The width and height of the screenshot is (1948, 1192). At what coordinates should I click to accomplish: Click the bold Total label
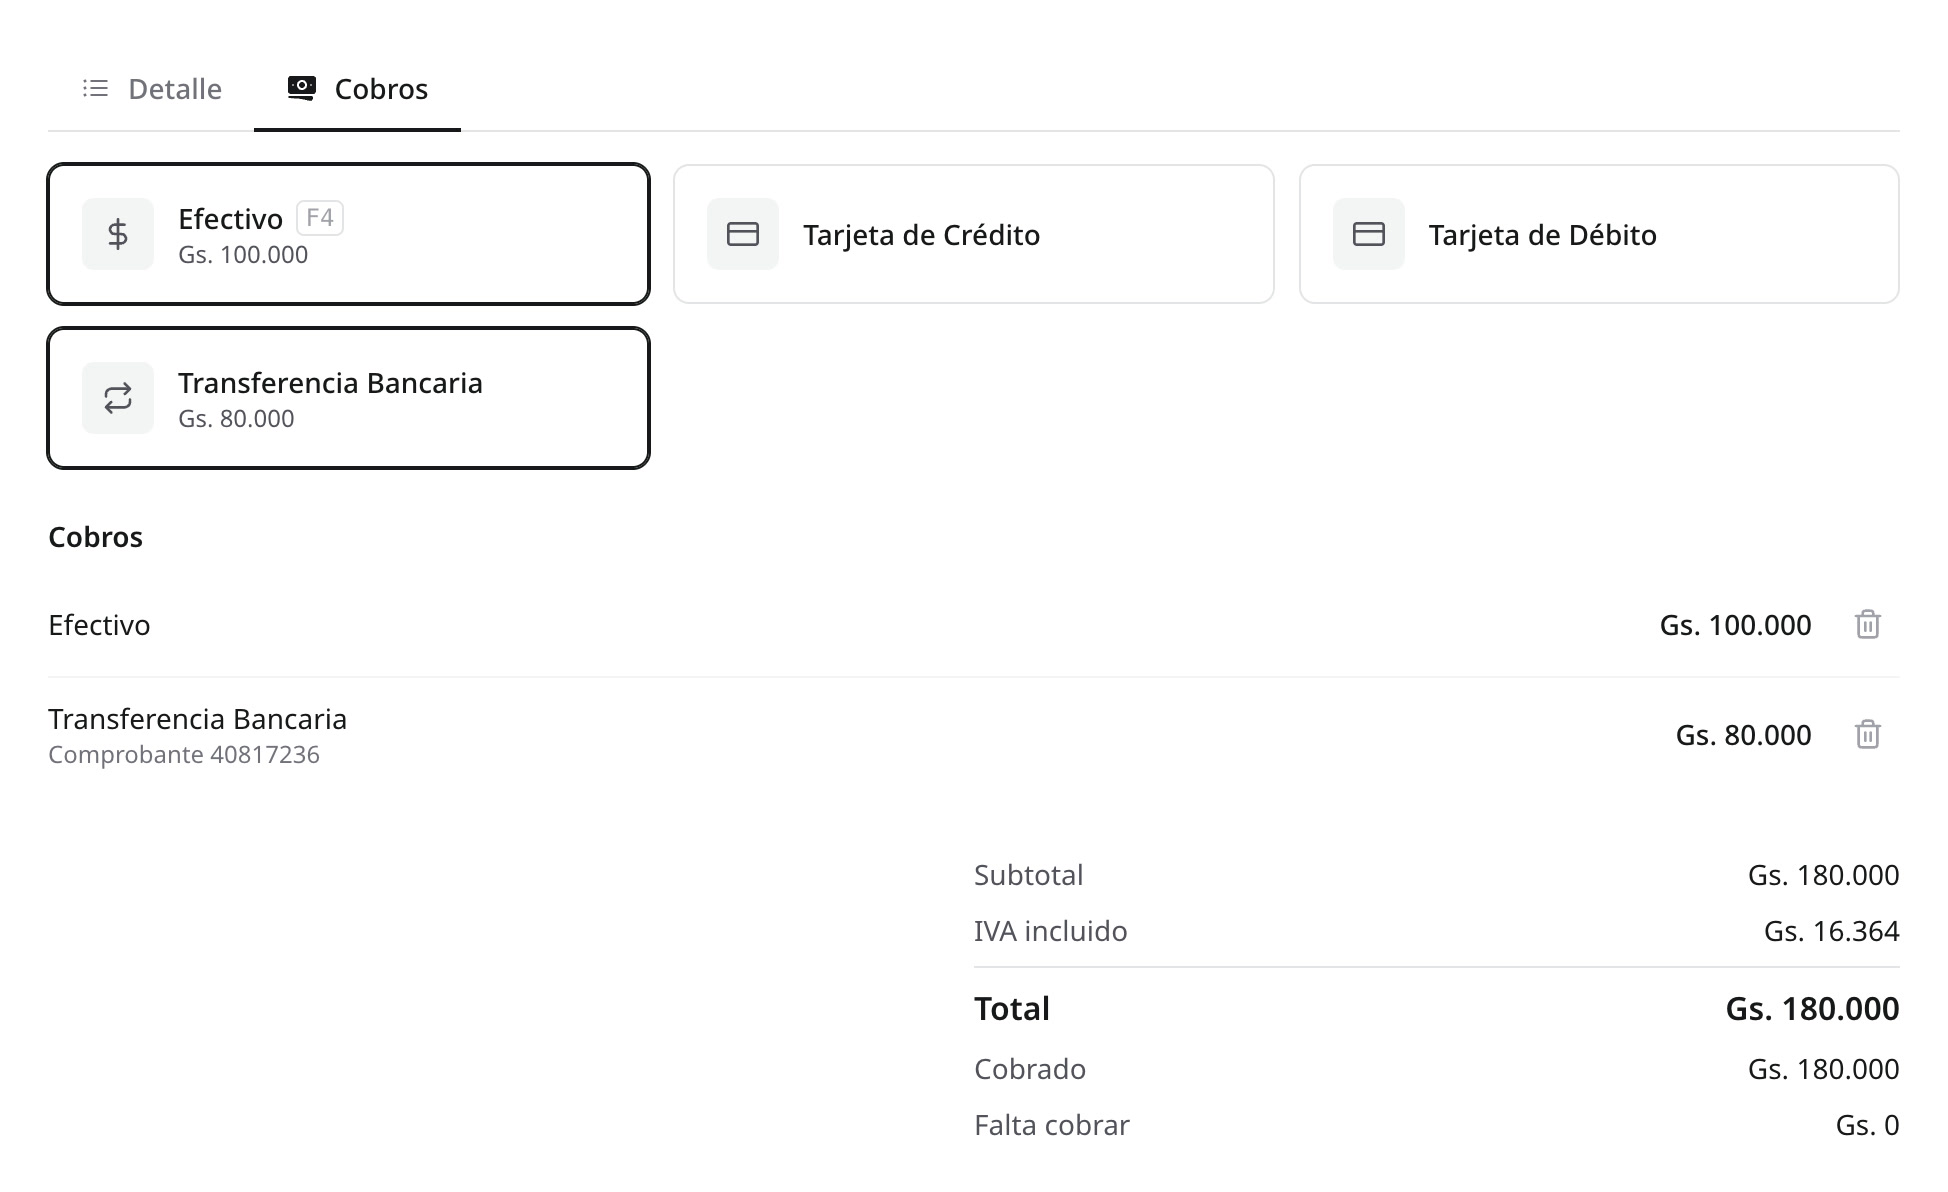tap(1012, 1009)
